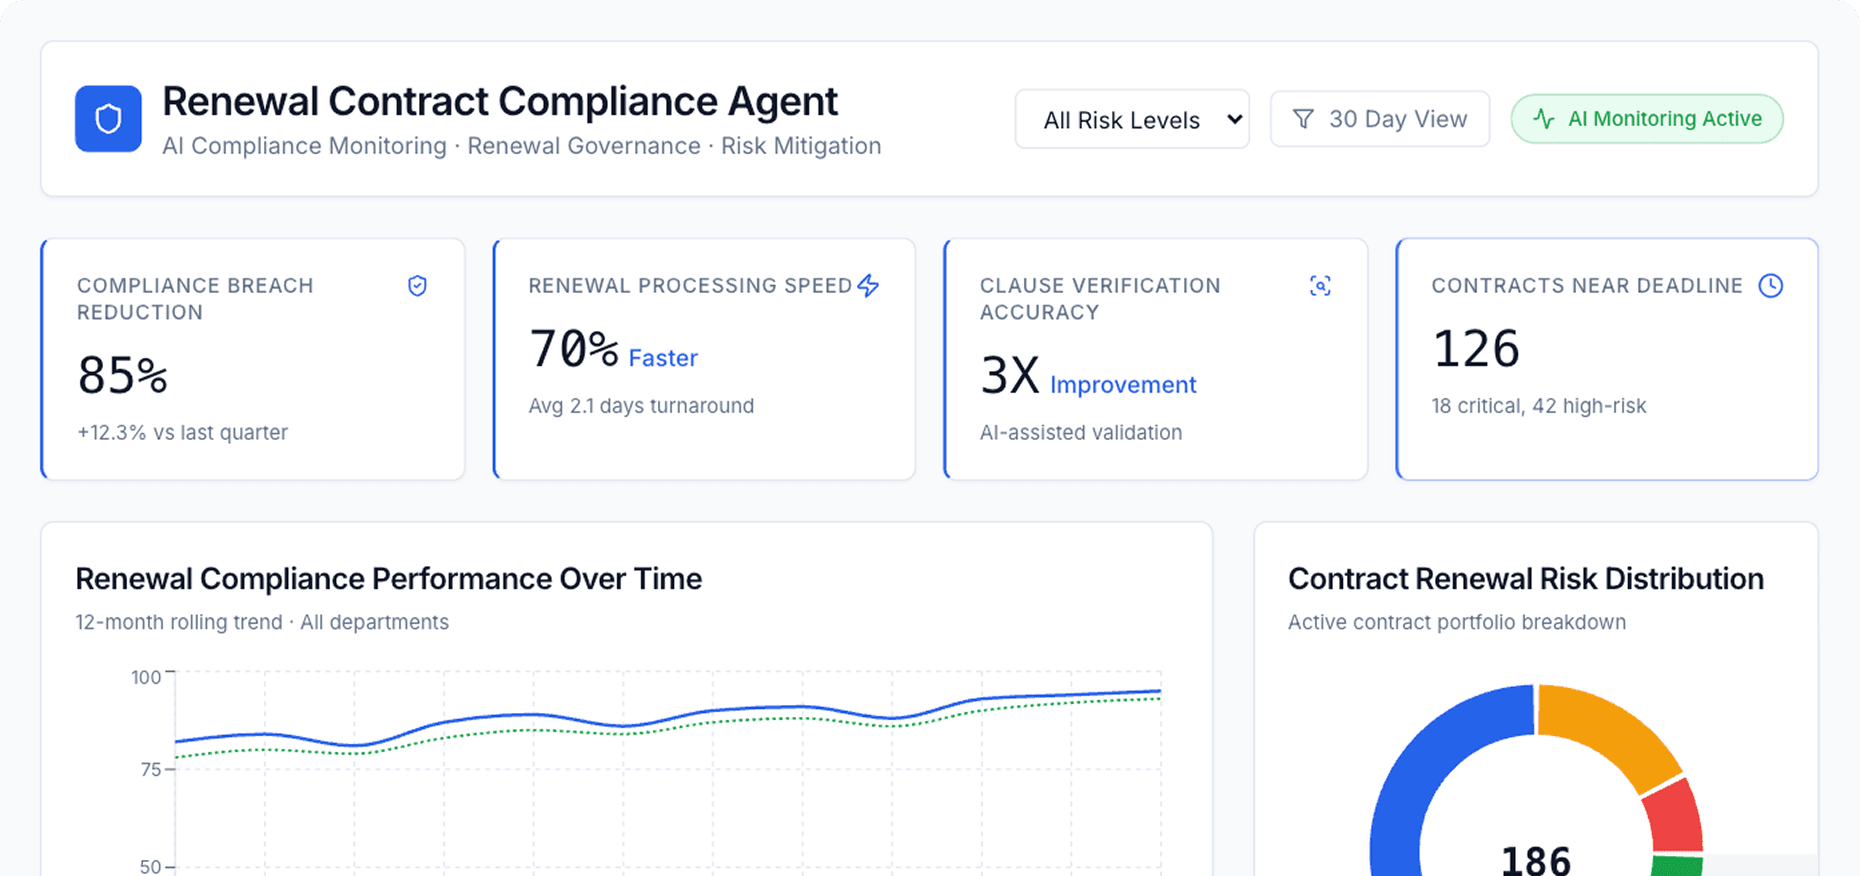
Task: Click the Avg 2.1 days turnaround text
Action: 641,406
